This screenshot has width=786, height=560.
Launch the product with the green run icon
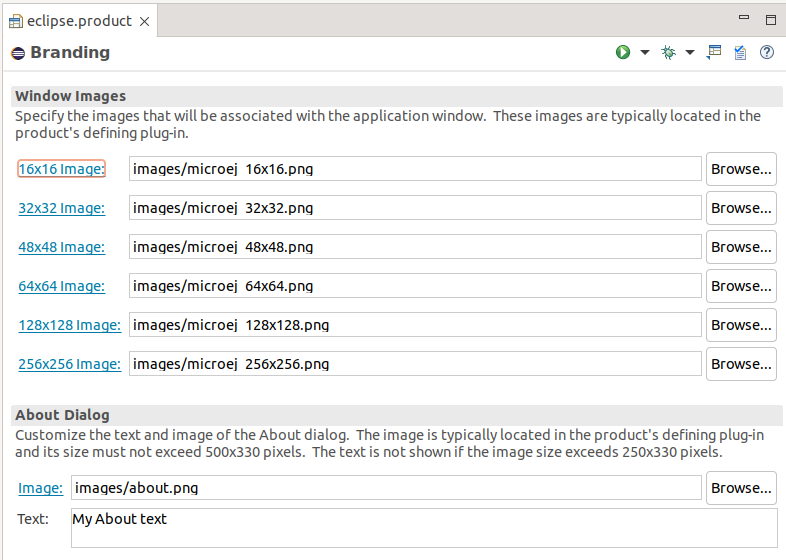pyautogui.click(x=623, y=53)
